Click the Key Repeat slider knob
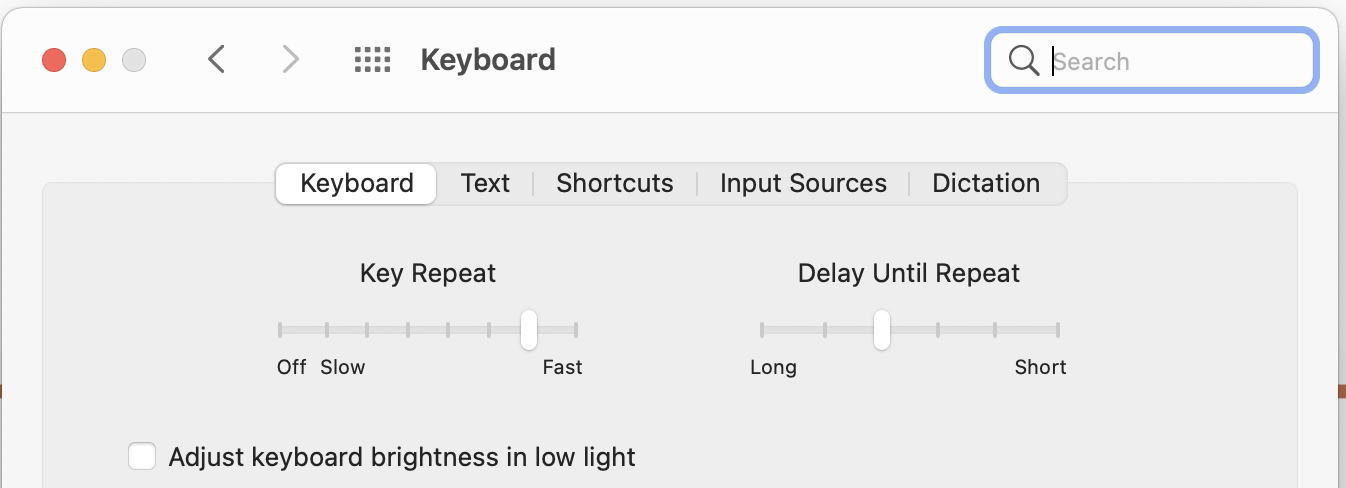Viewport: 1346px width, 488px height. 529,330
